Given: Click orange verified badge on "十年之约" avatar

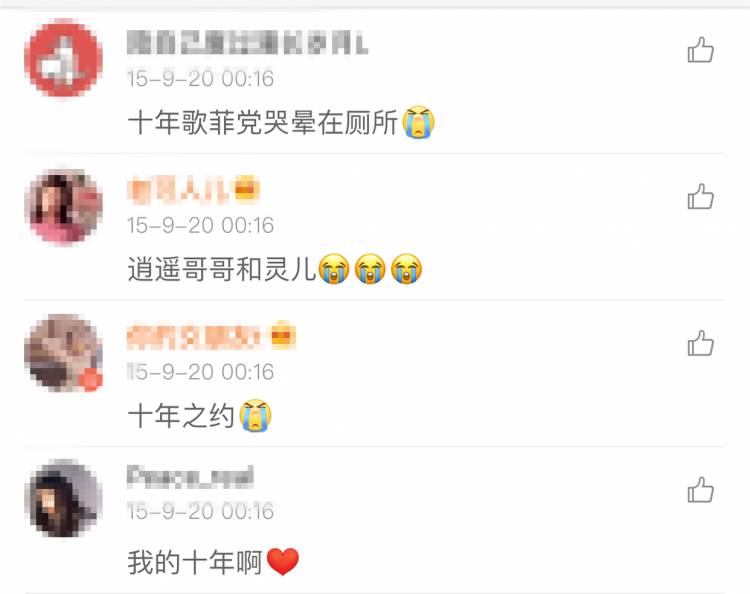Looking at the screenshot, I should coord(90,380).
